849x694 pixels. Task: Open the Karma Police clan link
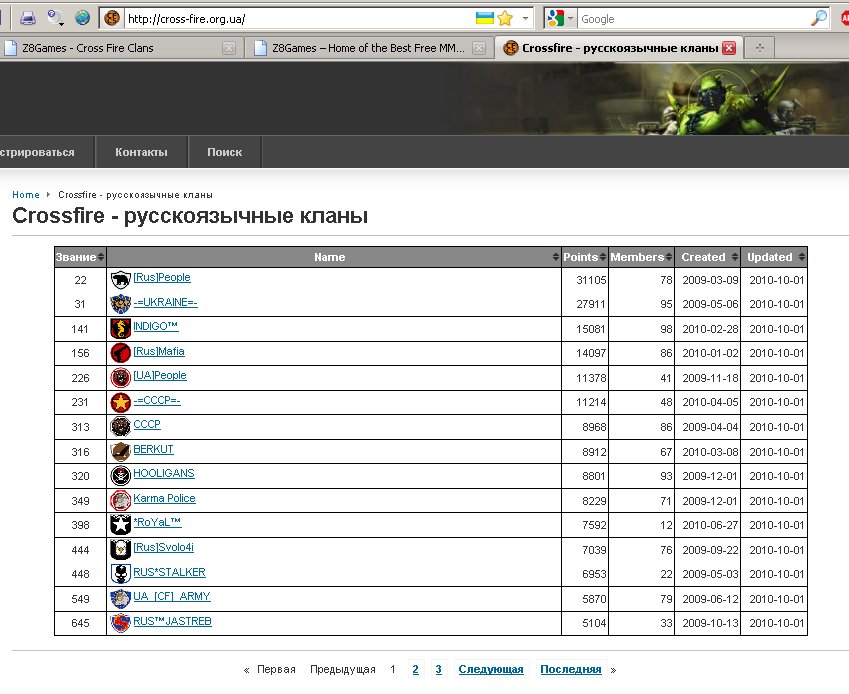pyautogui.click(x=164, y=498)
